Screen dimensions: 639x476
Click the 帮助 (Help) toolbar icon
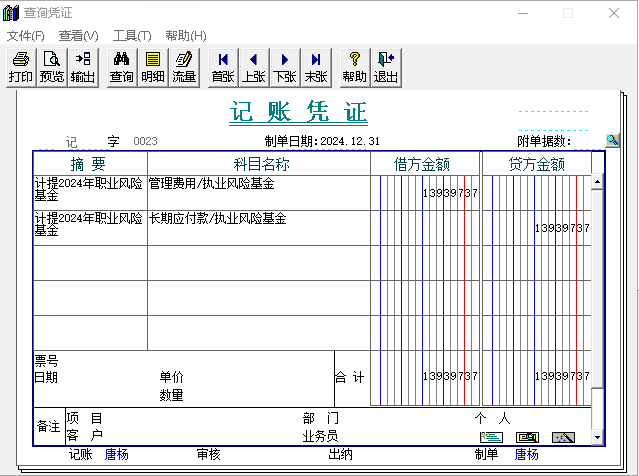[x=355, y=67]
